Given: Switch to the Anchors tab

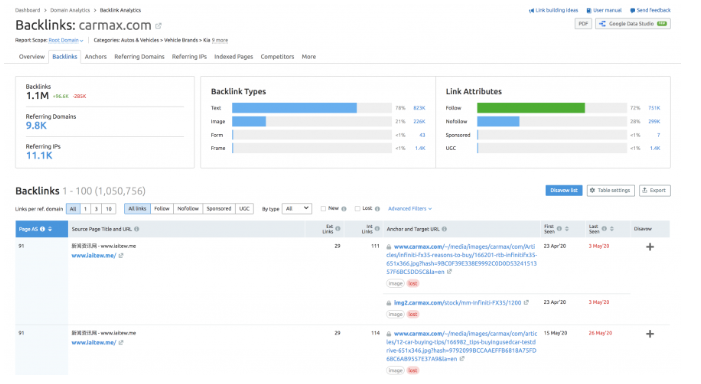Looking at the screenshot, I should click(96, 57).
